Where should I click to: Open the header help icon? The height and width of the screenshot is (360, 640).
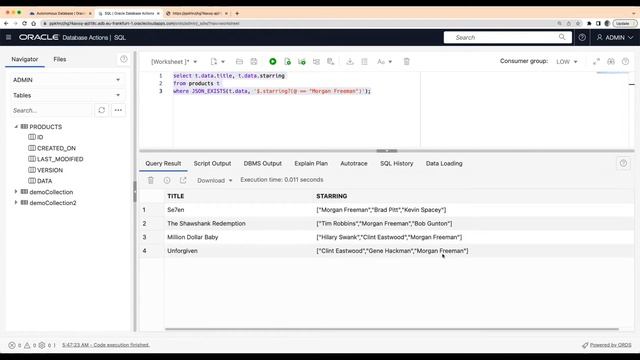tap(582, 37)
